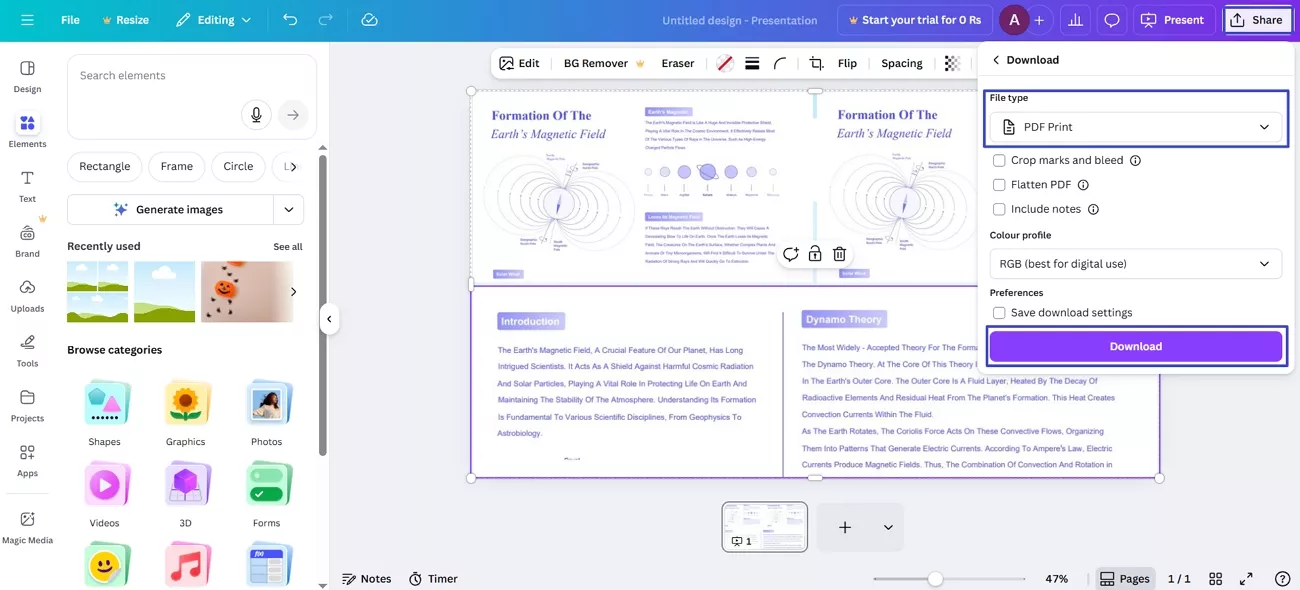The height and width of the screenshot is (590, 1300).
Task: Open the transparency checkerboard icon
Action: point(952,63)
